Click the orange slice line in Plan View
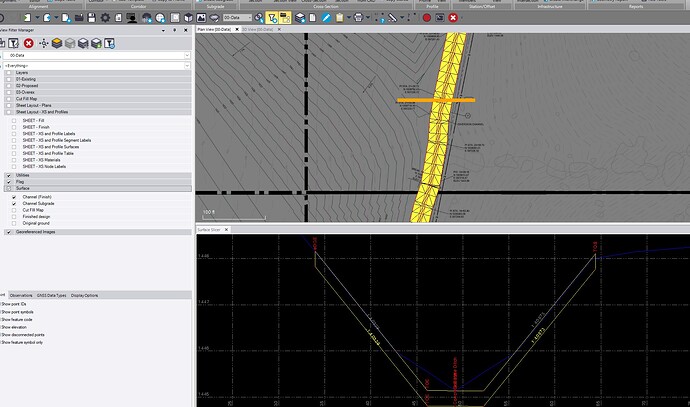The width and height of the screenshot is (690, 407). pos(436,100)
